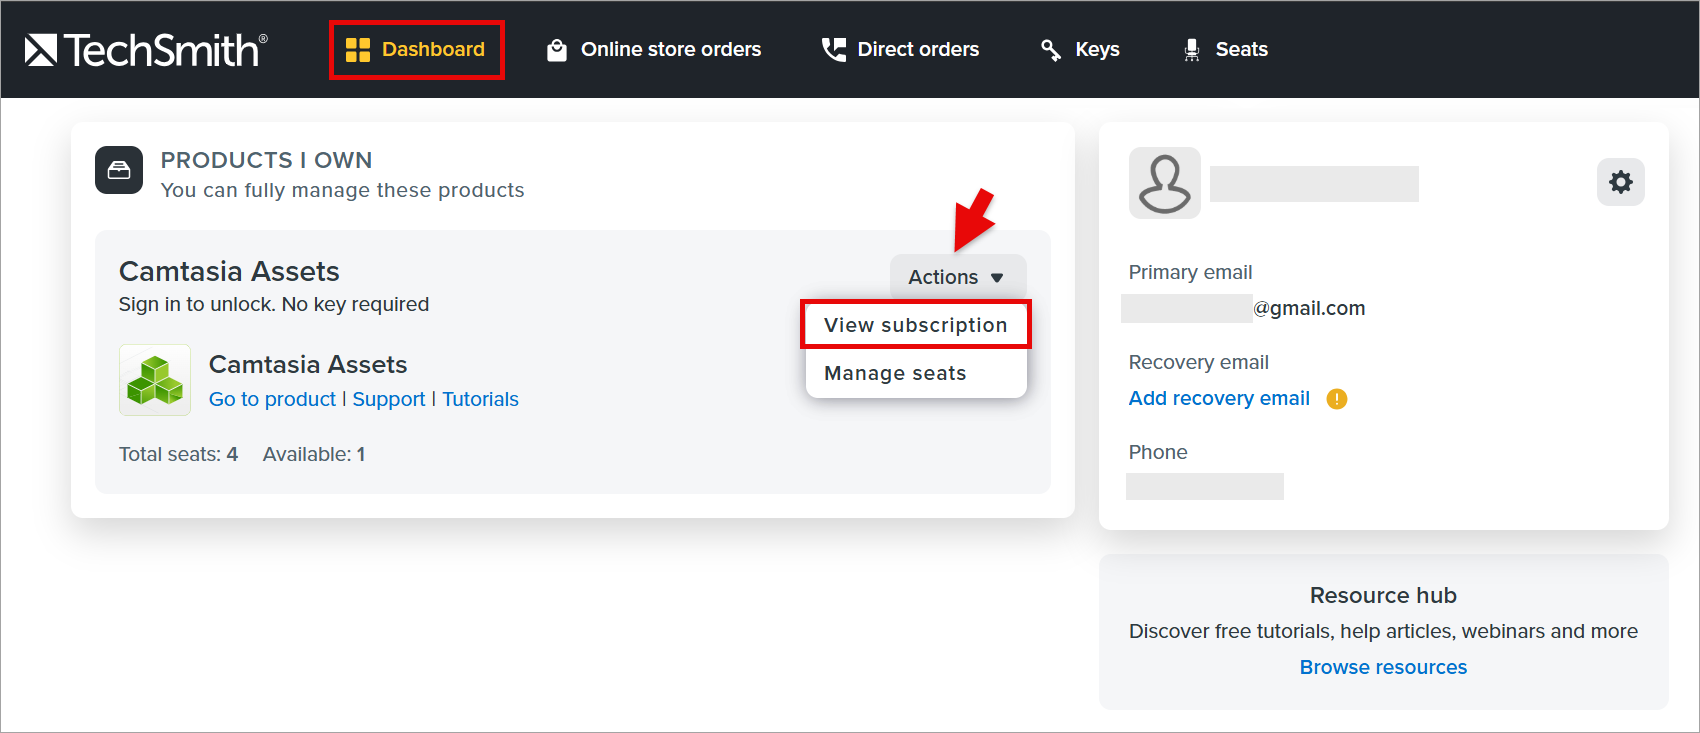Click the Available: 1 text
The width and height of the screenshot is (1700, 733).
click(x=314, y=454)
